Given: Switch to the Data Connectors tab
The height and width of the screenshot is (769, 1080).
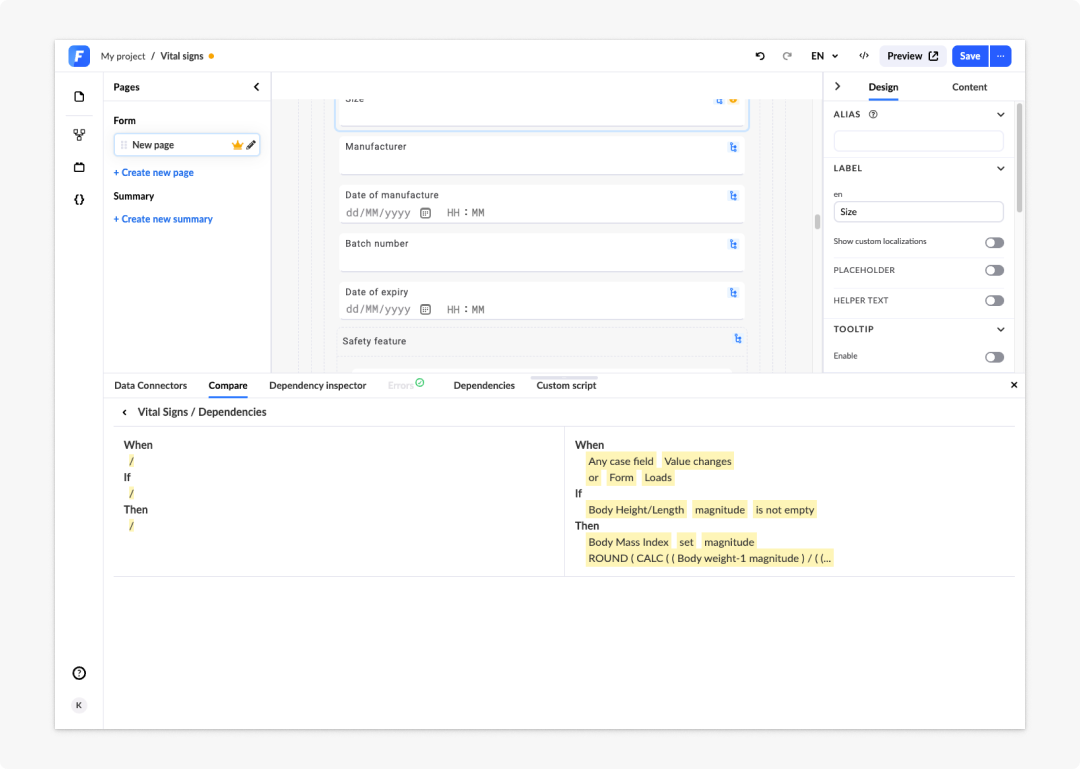Looking at the screenshot, I should coord(151,385).
